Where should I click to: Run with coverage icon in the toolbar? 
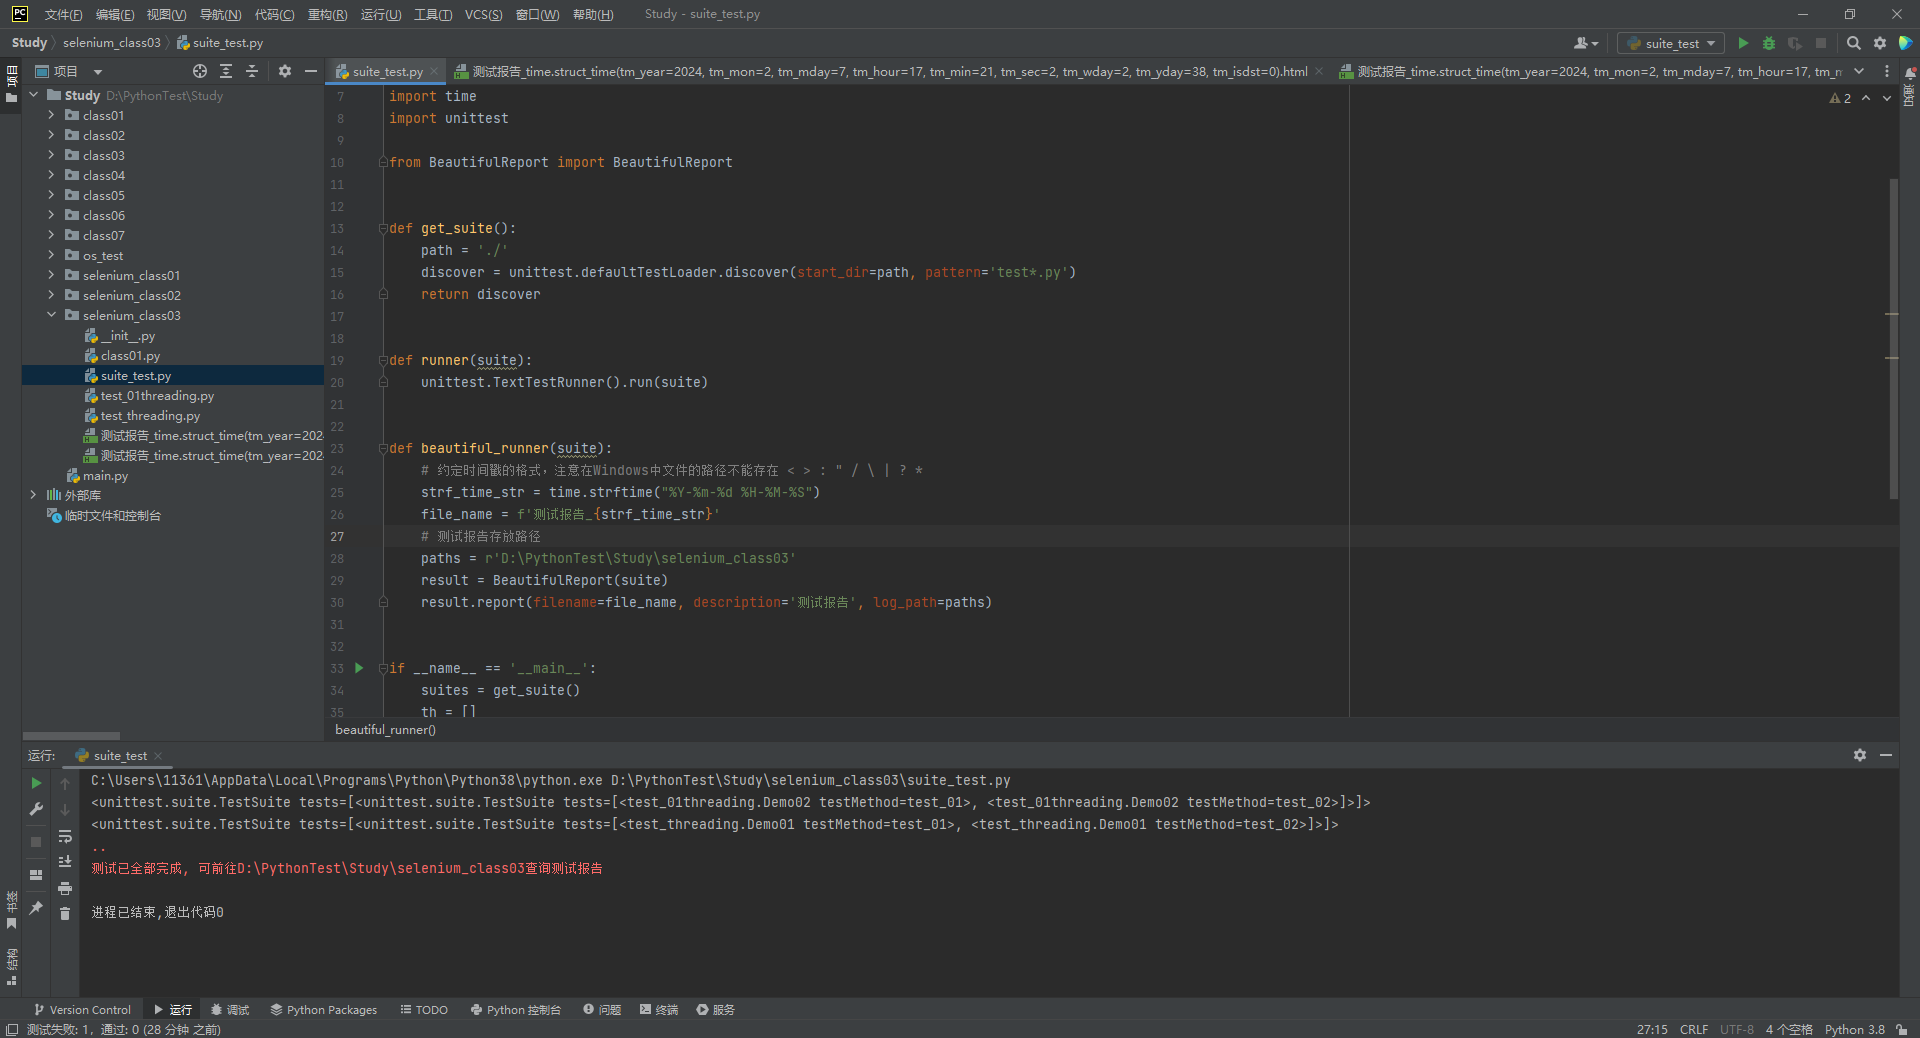pyautogui.click(x=1795, y=43)
